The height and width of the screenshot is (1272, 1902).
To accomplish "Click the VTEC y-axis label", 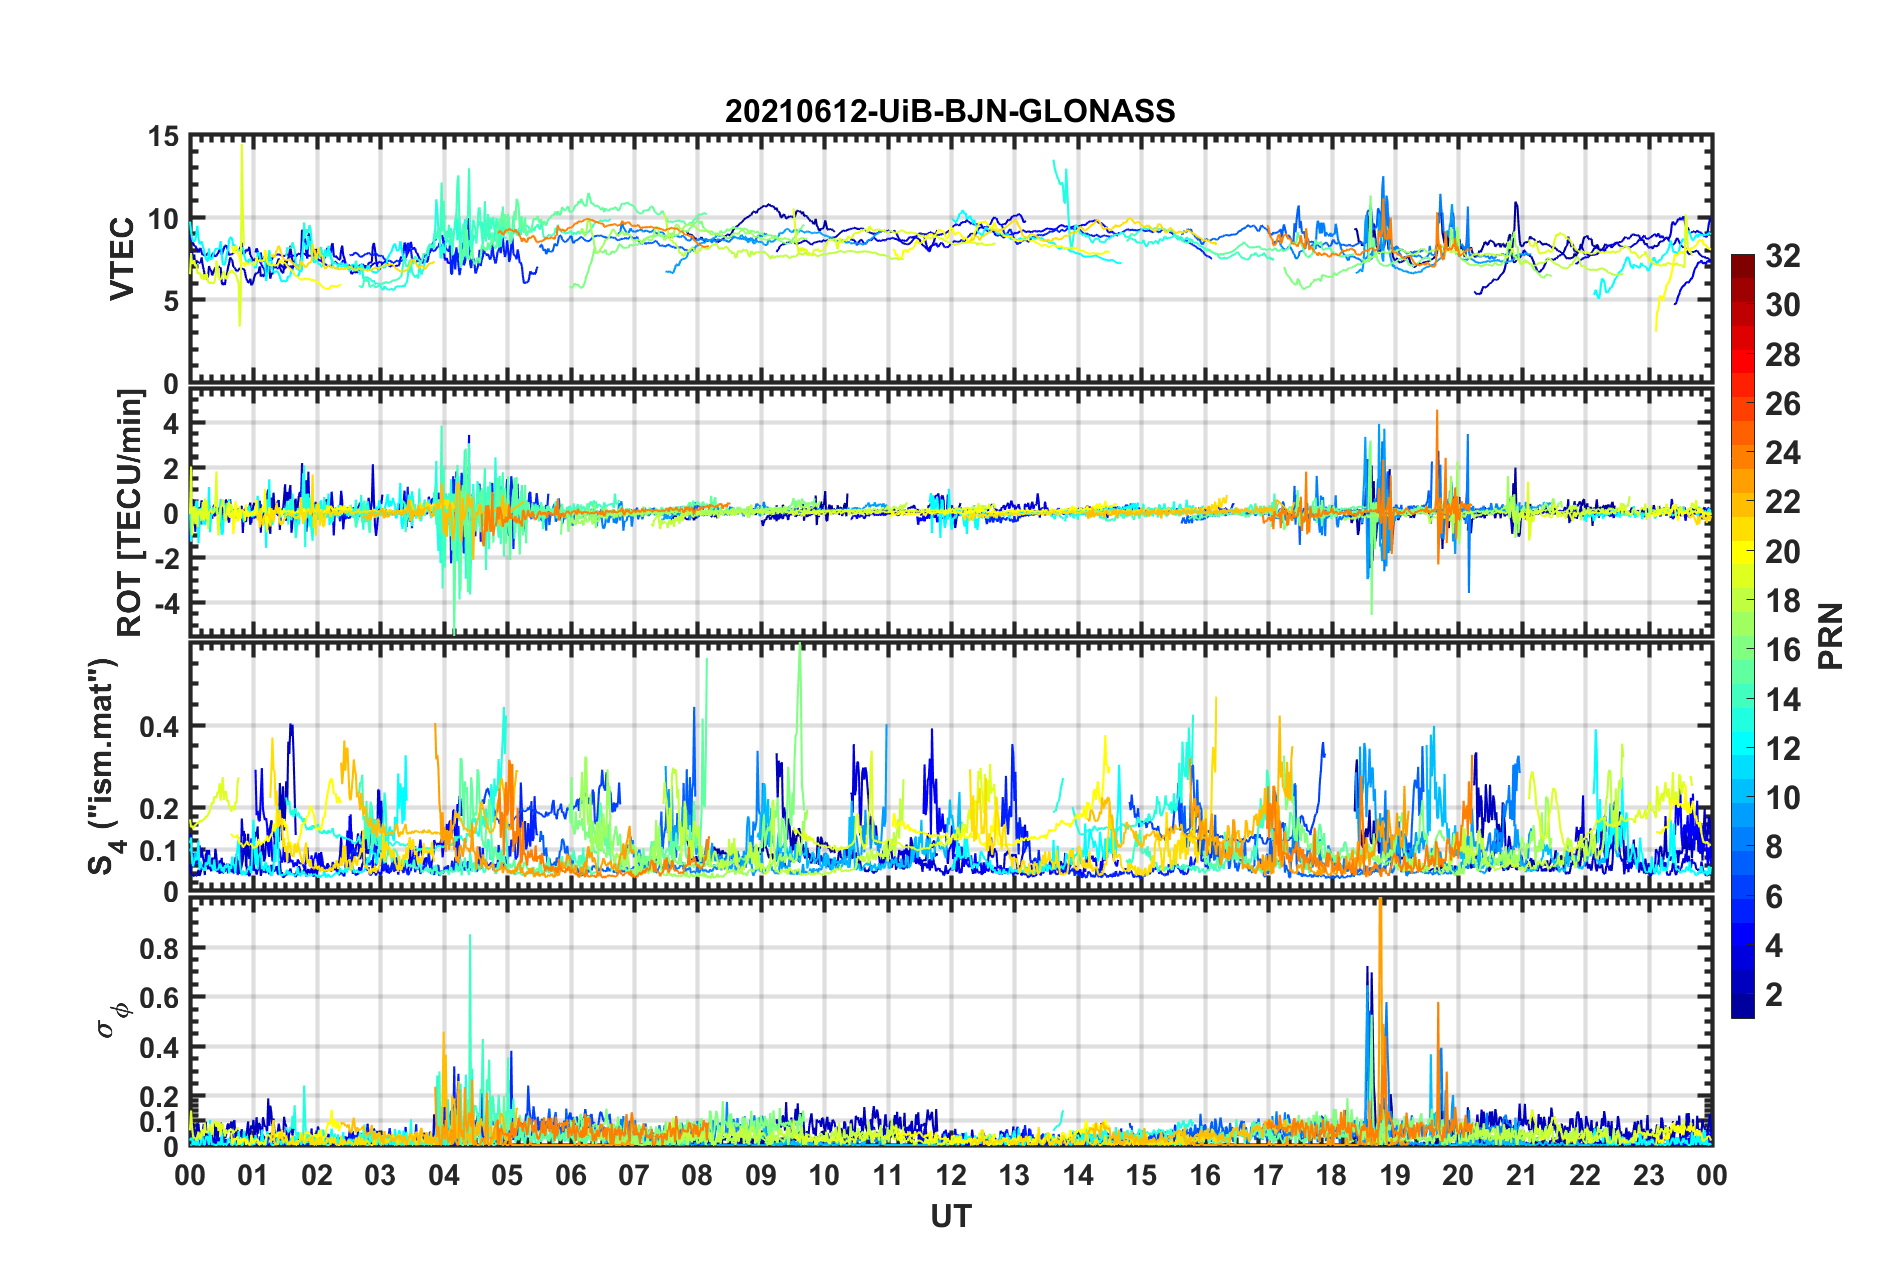I will coord(122,258).
